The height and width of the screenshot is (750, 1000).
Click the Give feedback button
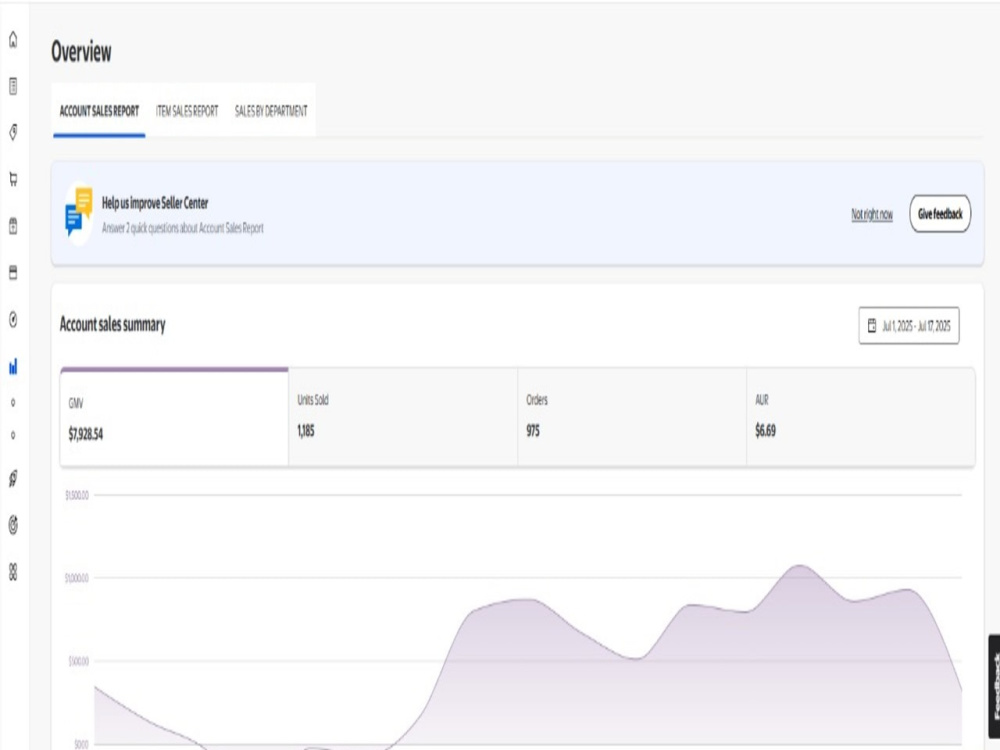point(940,214)
